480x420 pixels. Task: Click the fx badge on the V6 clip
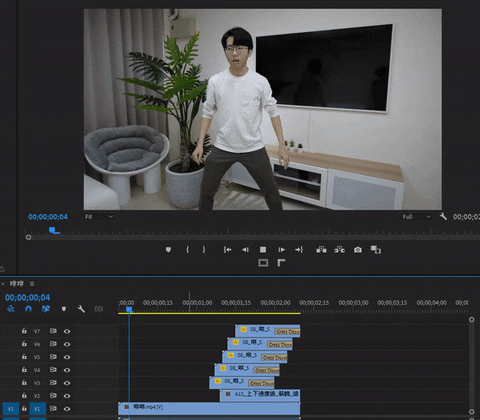[x=236, y=342]
